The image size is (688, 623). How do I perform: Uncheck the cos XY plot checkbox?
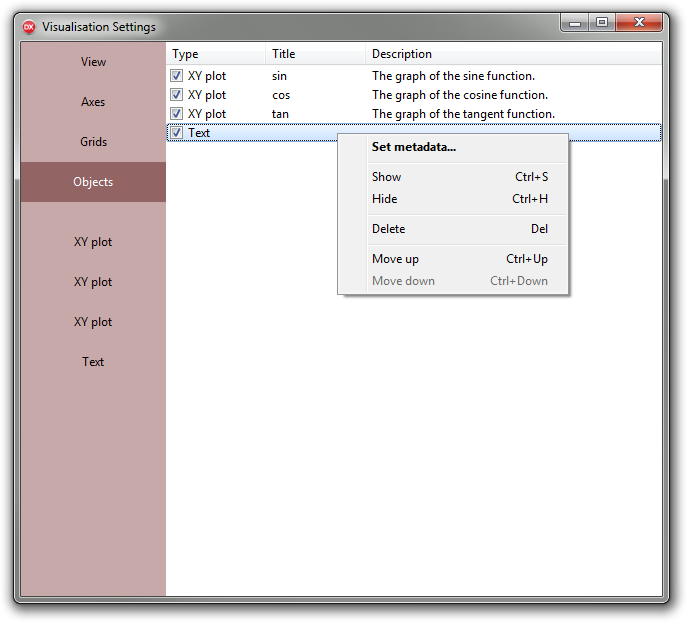click(176, 95)
